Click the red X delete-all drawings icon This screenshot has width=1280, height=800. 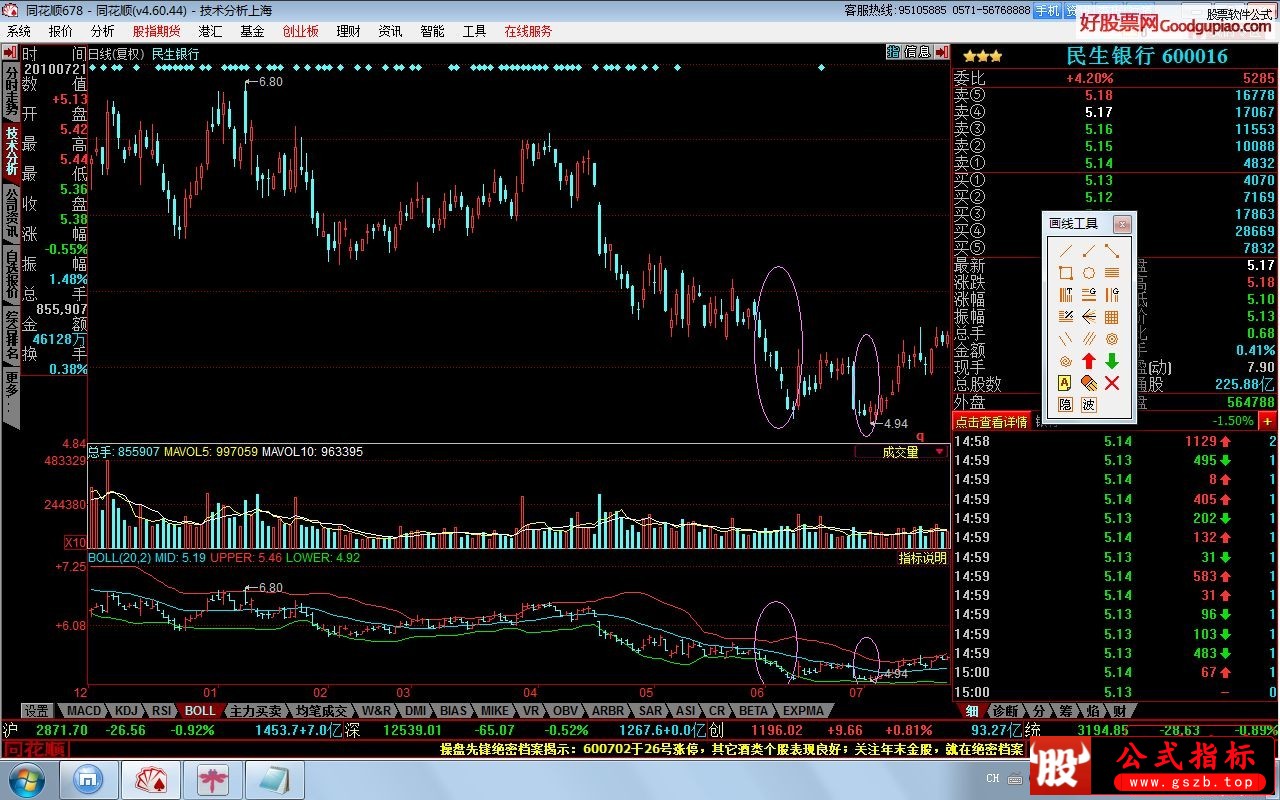point(1112,383)
